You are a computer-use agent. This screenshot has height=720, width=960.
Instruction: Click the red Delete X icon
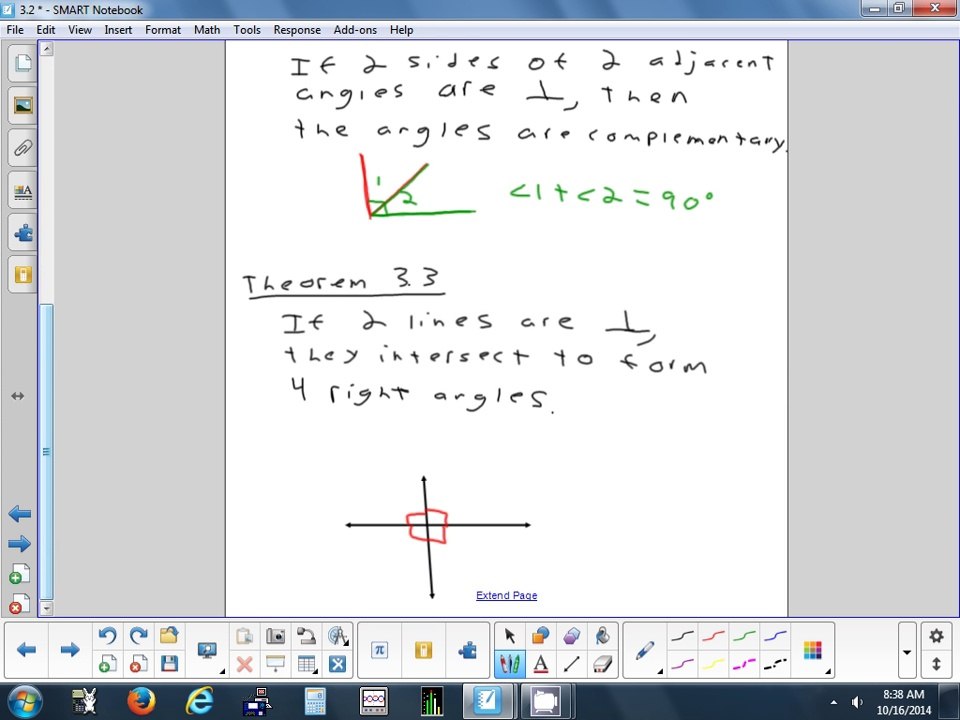tap(244, 664)
